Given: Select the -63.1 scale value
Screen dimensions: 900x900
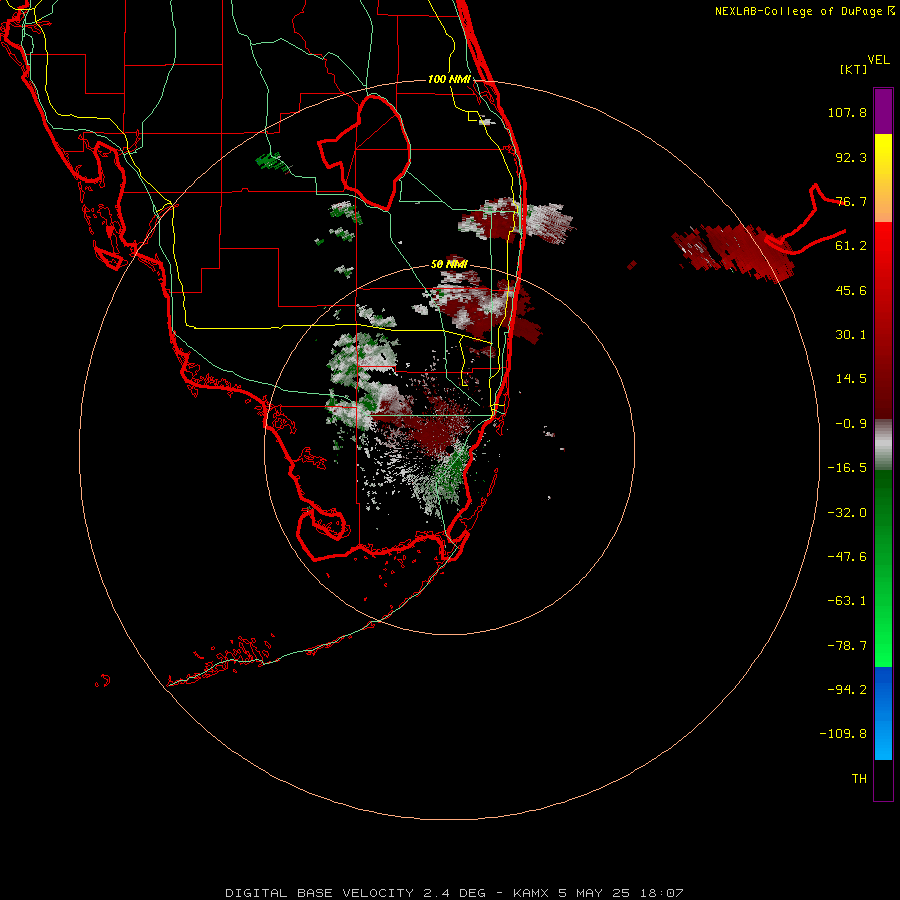Looking at the screenshot, I should (847, 601).
